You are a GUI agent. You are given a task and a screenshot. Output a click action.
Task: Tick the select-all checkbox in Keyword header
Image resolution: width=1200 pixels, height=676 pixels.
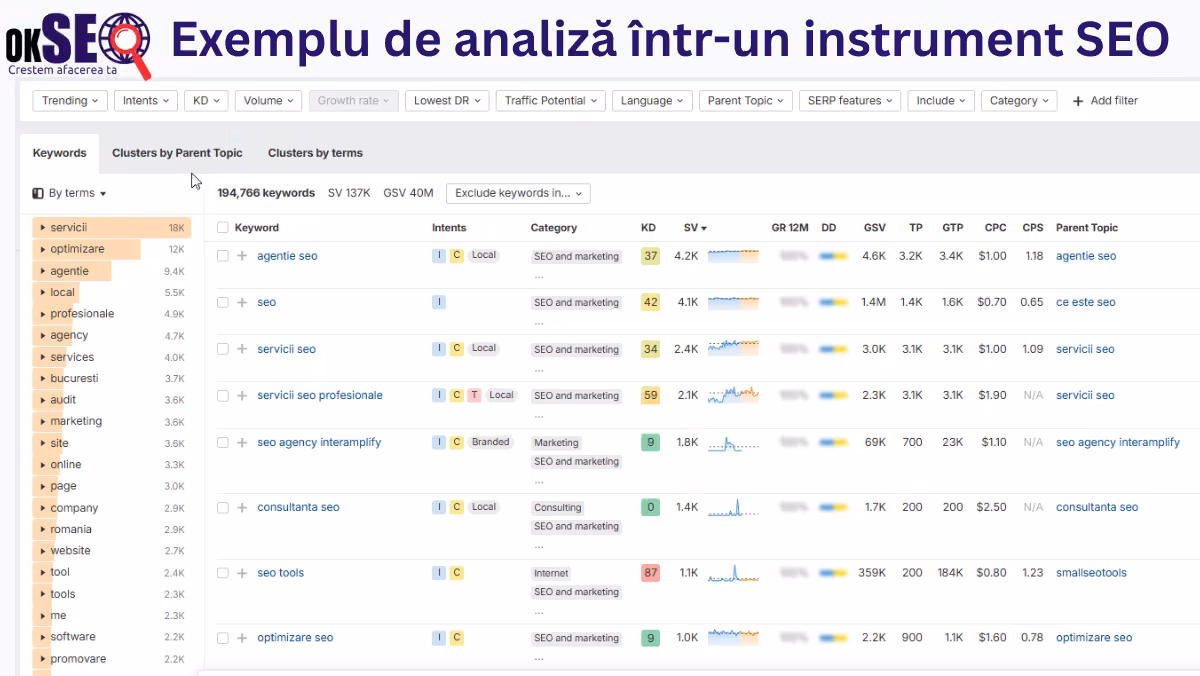(223, 228)
